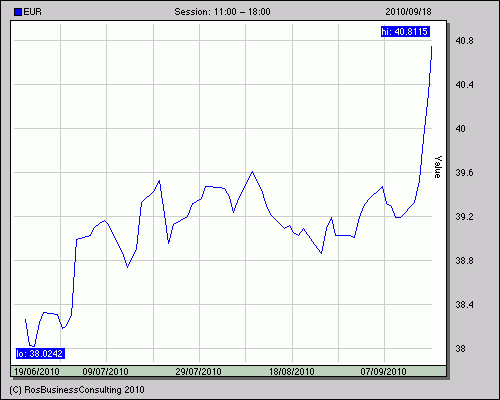
Task: Click the 38.4 value axis label
Action: pos(464,305)
